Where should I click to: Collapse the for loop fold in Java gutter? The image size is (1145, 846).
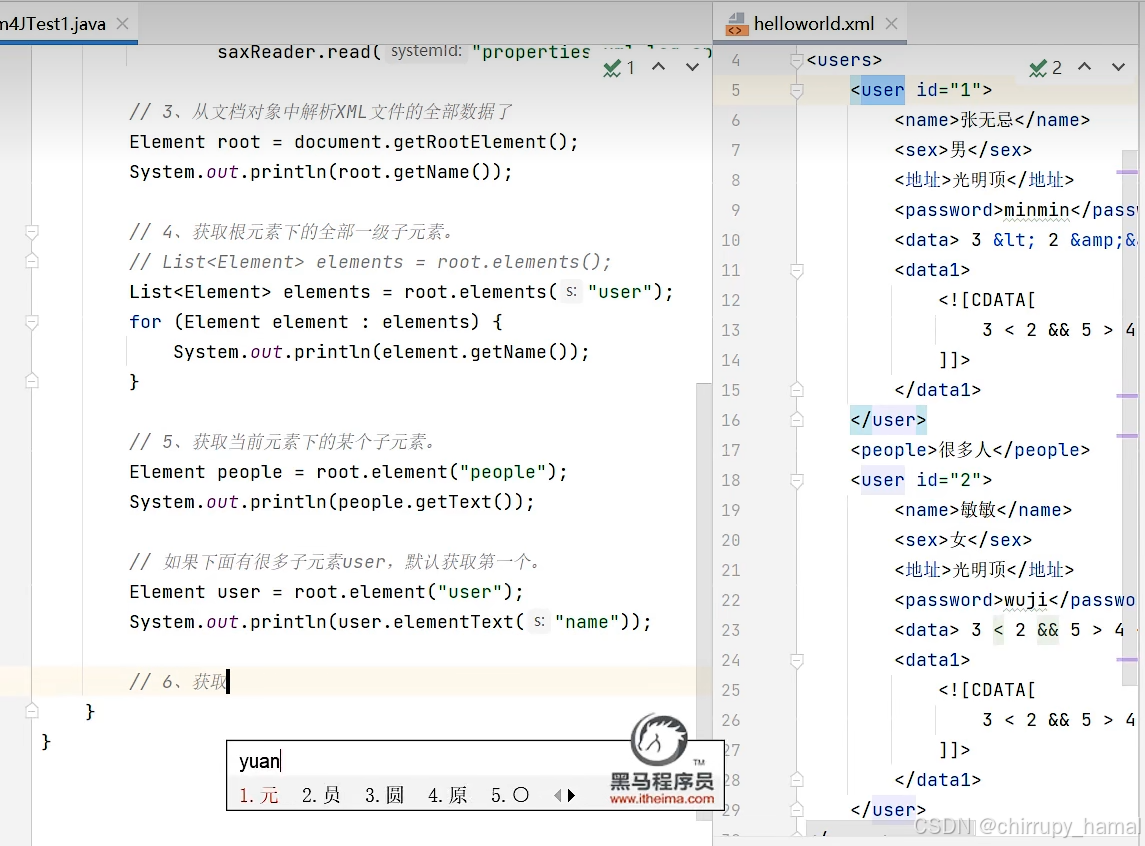(31, 322)
